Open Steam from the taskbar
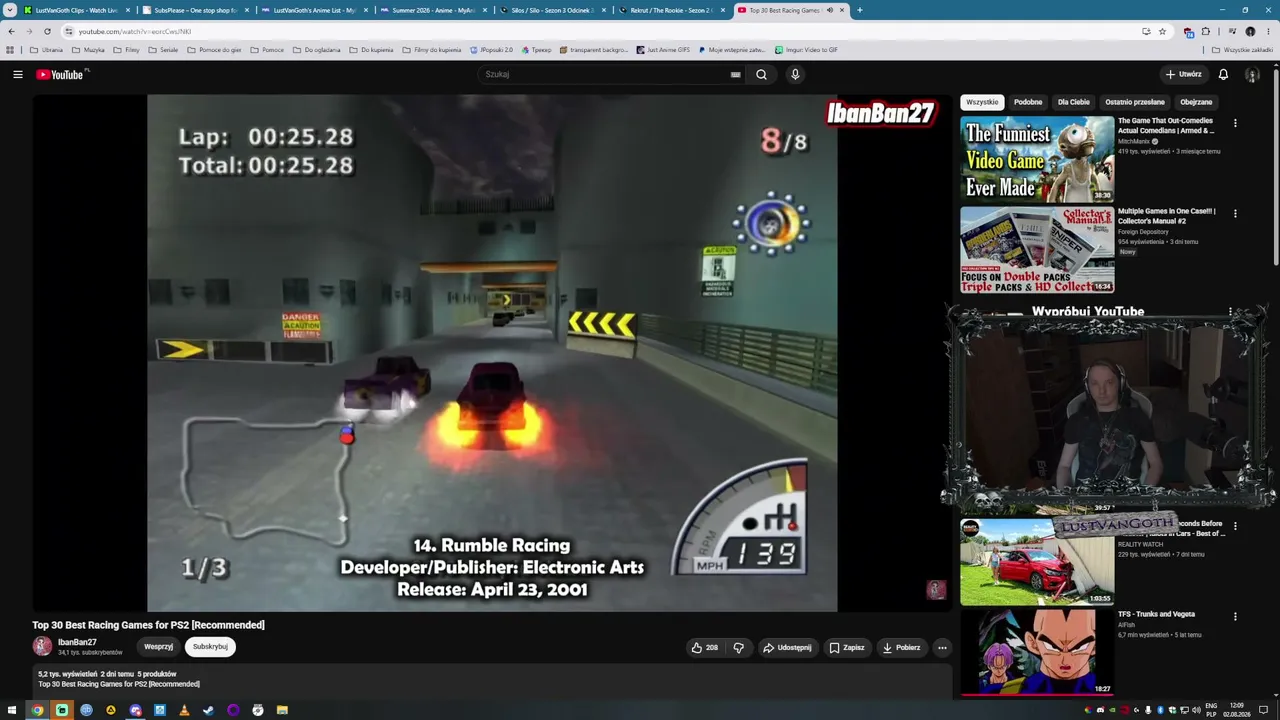This screenshot has height=720, width=1280. (208, 710)
